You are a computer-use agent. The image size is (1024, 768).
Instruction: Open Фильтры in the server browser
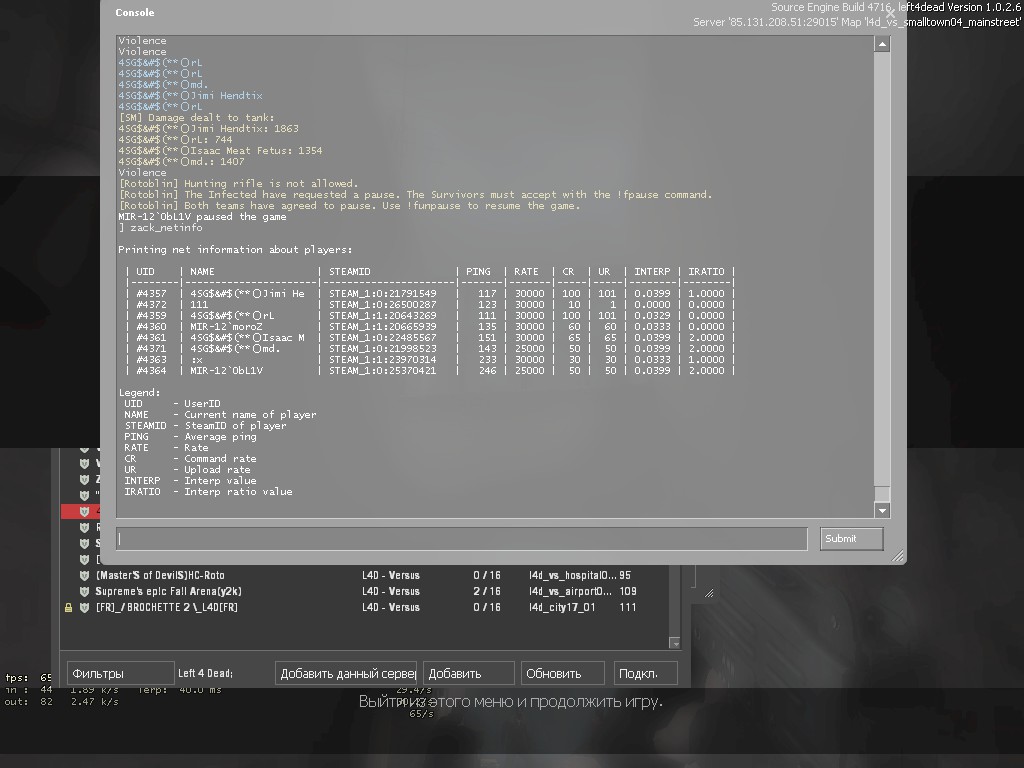point(120,673)
